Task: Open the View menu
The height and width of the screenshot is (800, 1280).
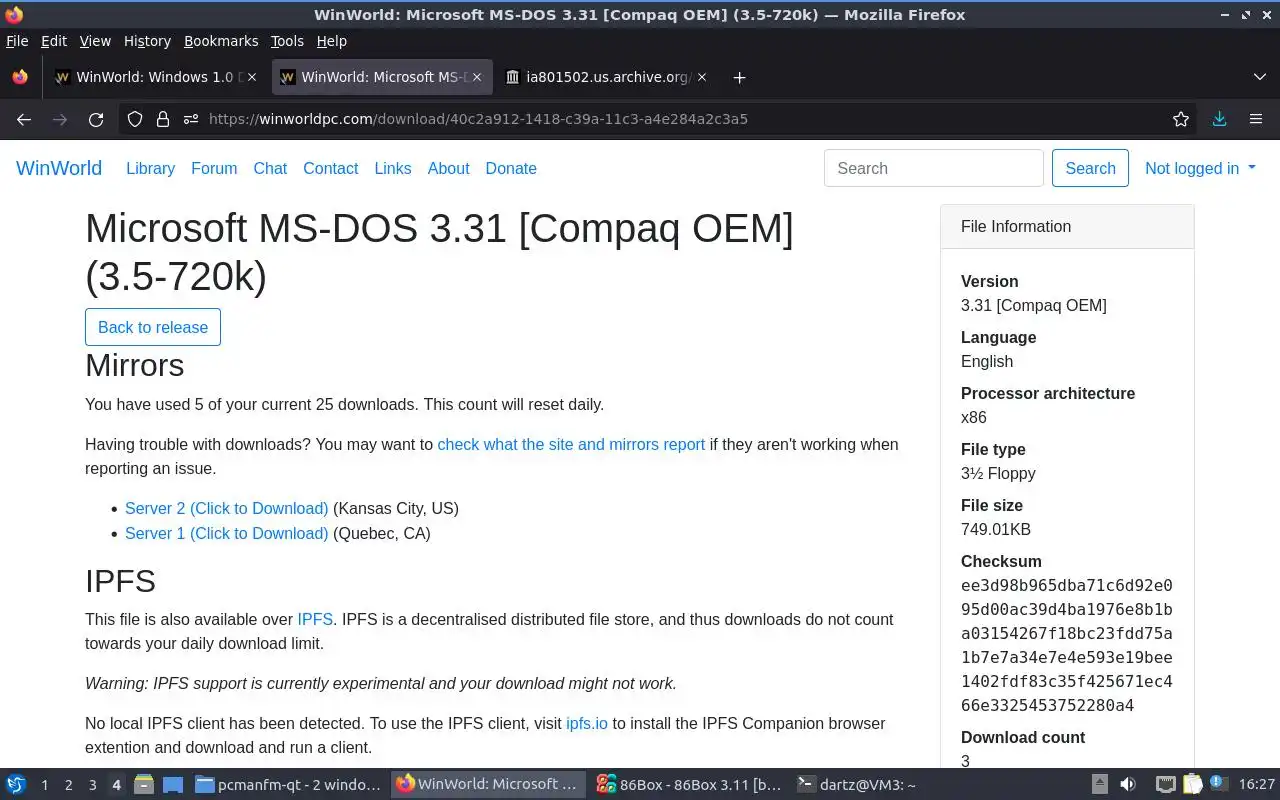Action: (x=95, y=41)
